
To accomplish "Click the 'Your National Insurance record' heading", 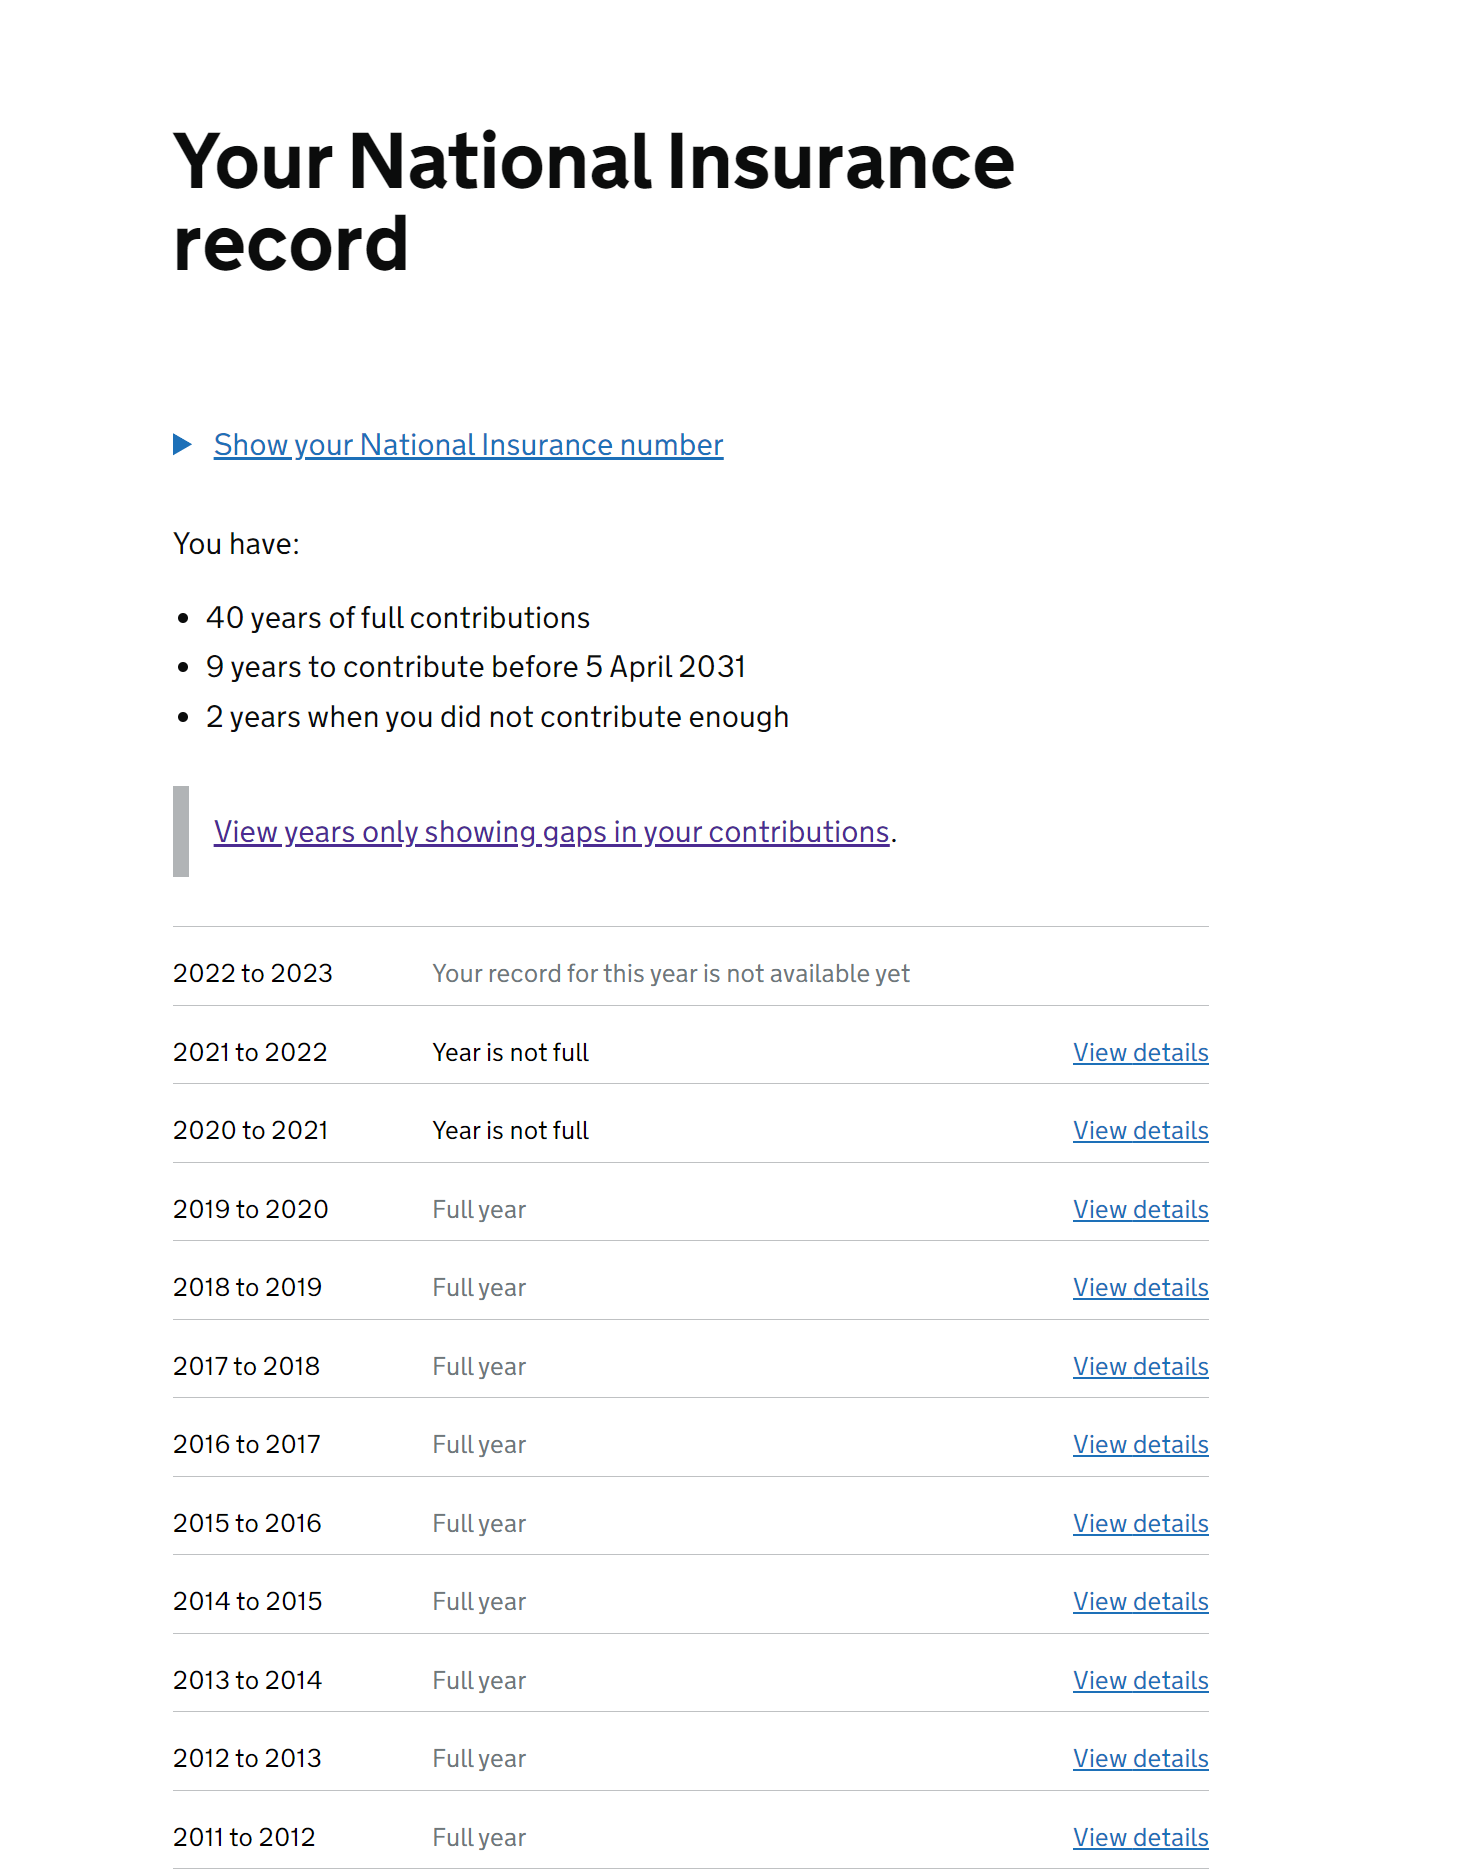I will tap(593, 202).
